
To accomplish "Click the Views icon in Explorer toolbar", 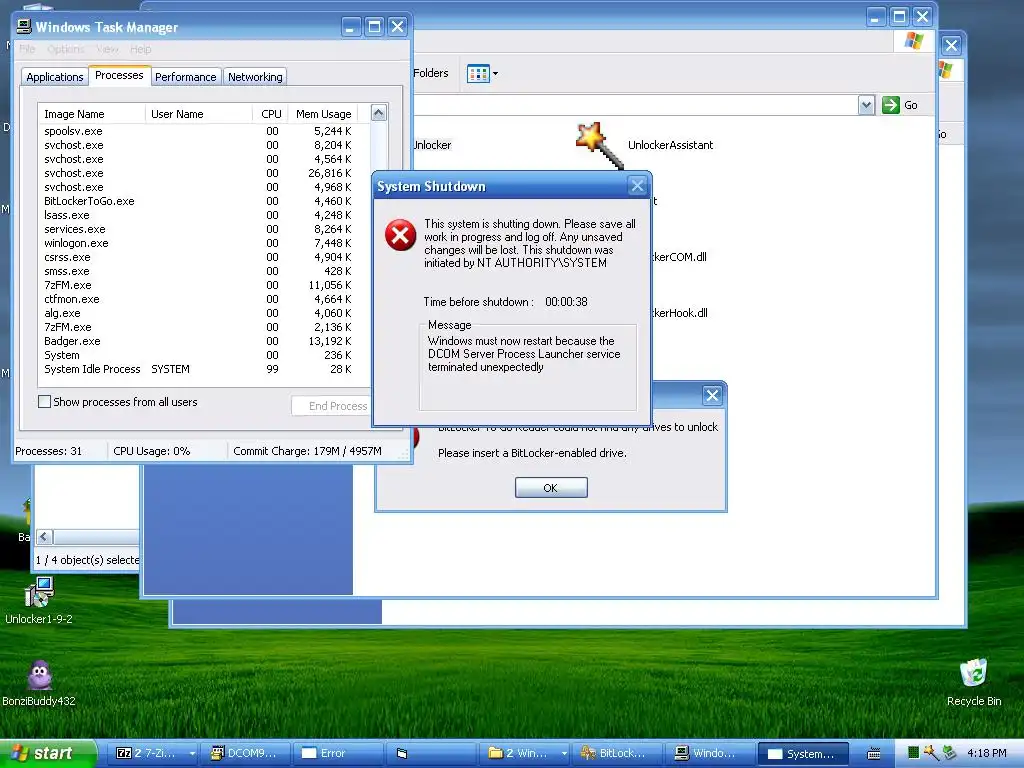I will click(478, 74).
